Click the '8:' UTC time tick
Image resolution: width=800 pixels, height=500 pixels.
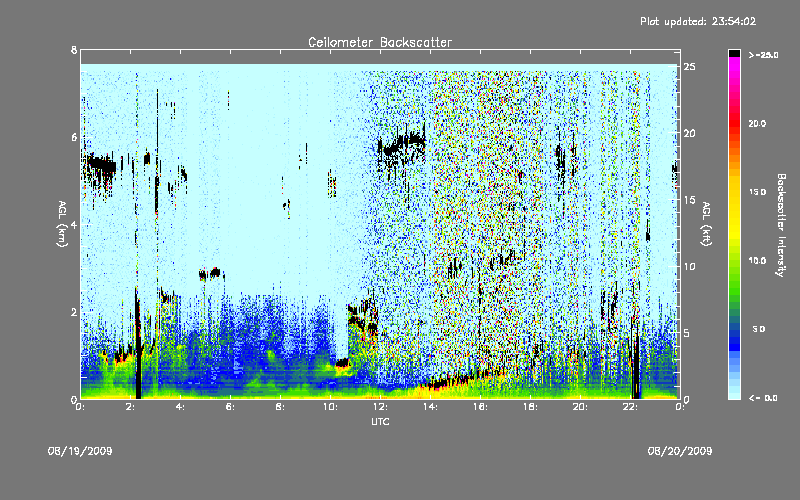pos(280,407)
